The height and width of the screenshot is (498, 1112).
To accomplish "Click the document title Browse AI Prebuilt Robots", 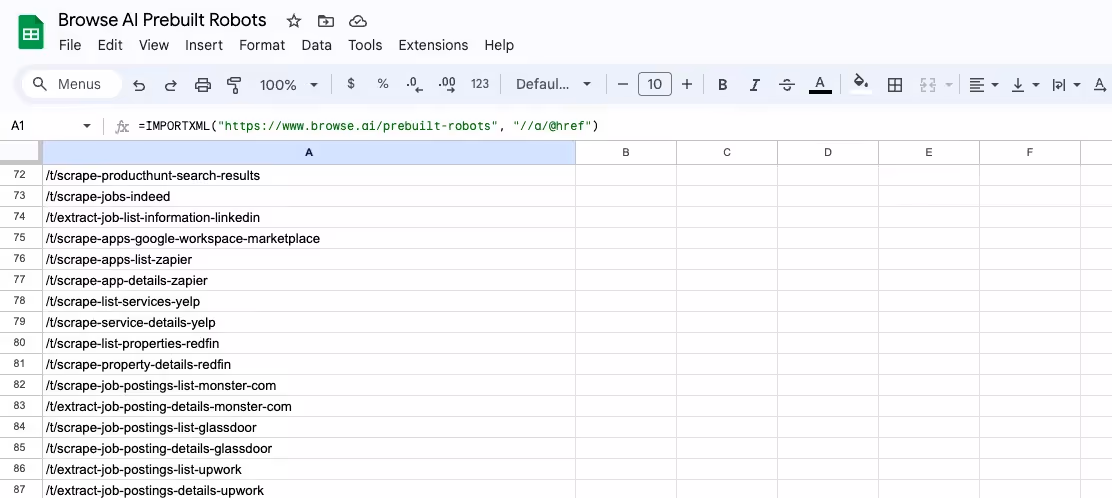I will [x=162, y=20].
